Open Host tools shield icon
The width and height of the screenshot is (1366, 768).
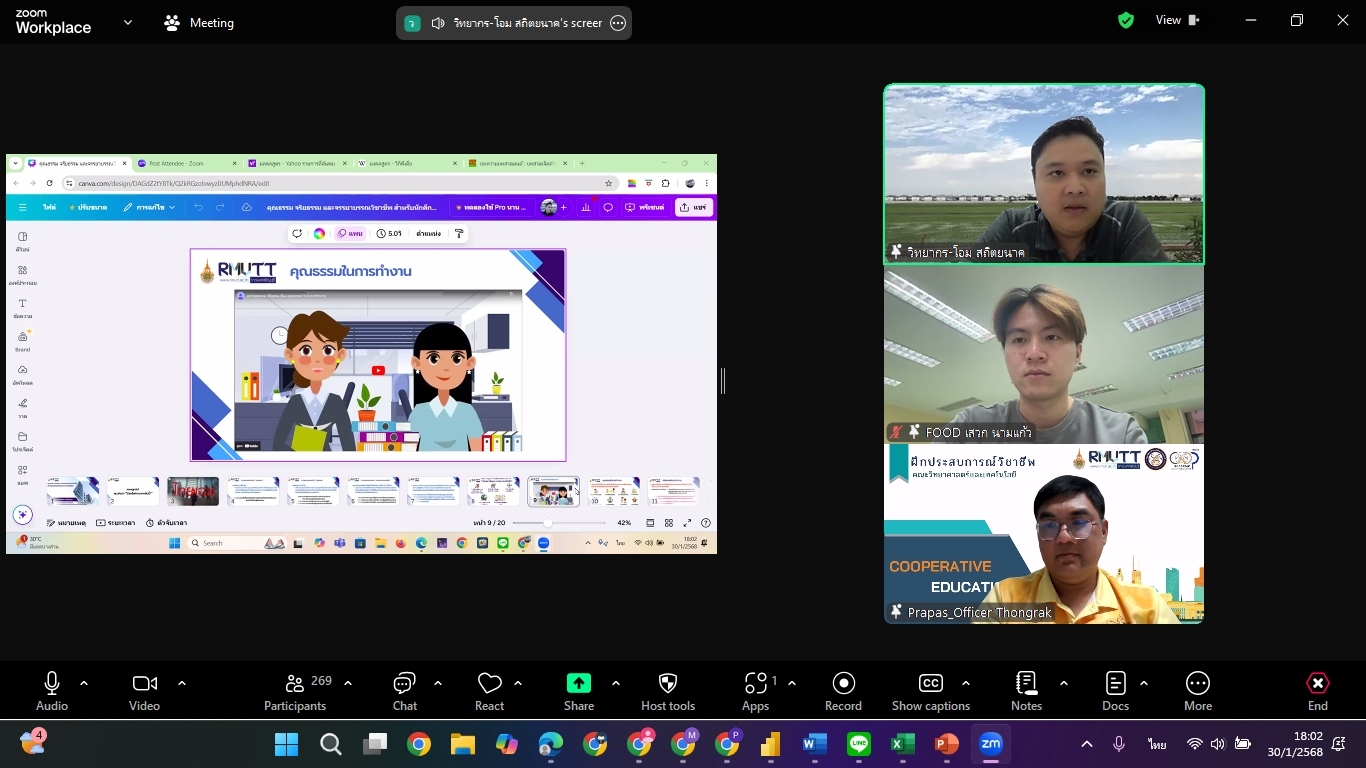click(668, 691)
